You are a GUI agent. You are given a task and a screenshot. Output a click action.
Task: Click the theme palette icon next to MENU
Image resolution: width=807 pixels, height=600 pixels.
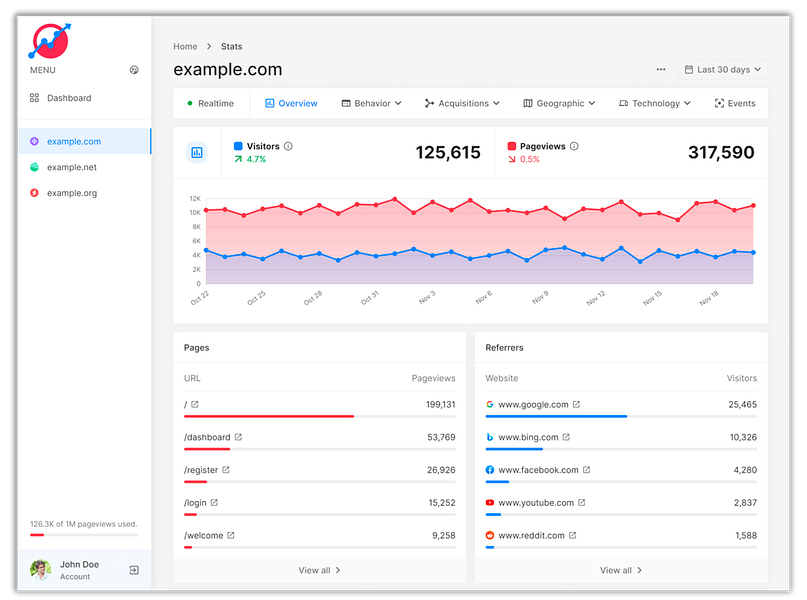[135, 70]
